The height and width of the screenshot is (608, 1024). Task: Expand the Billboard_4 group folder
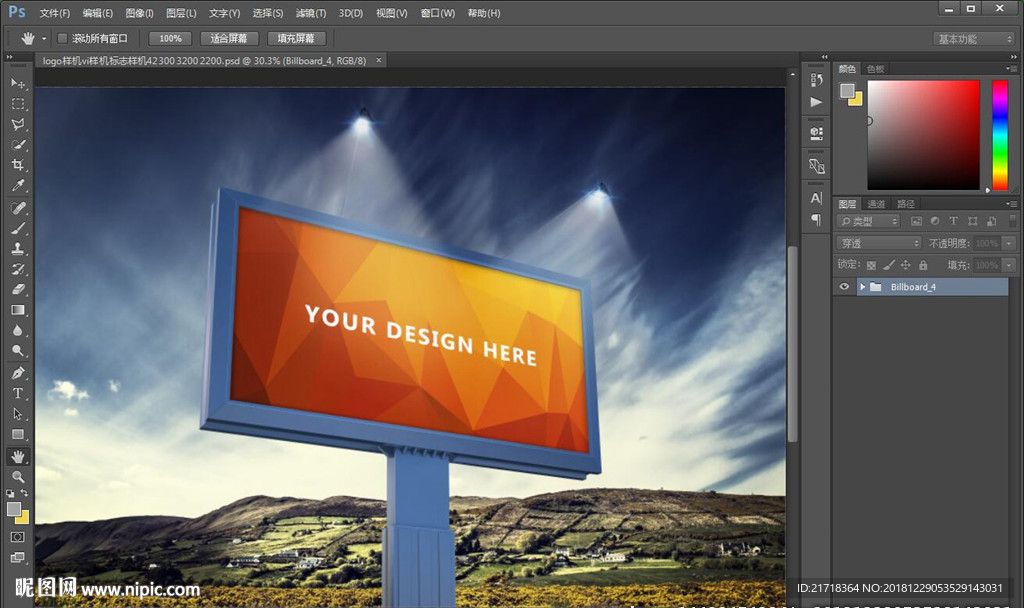(x=863, y=287)
